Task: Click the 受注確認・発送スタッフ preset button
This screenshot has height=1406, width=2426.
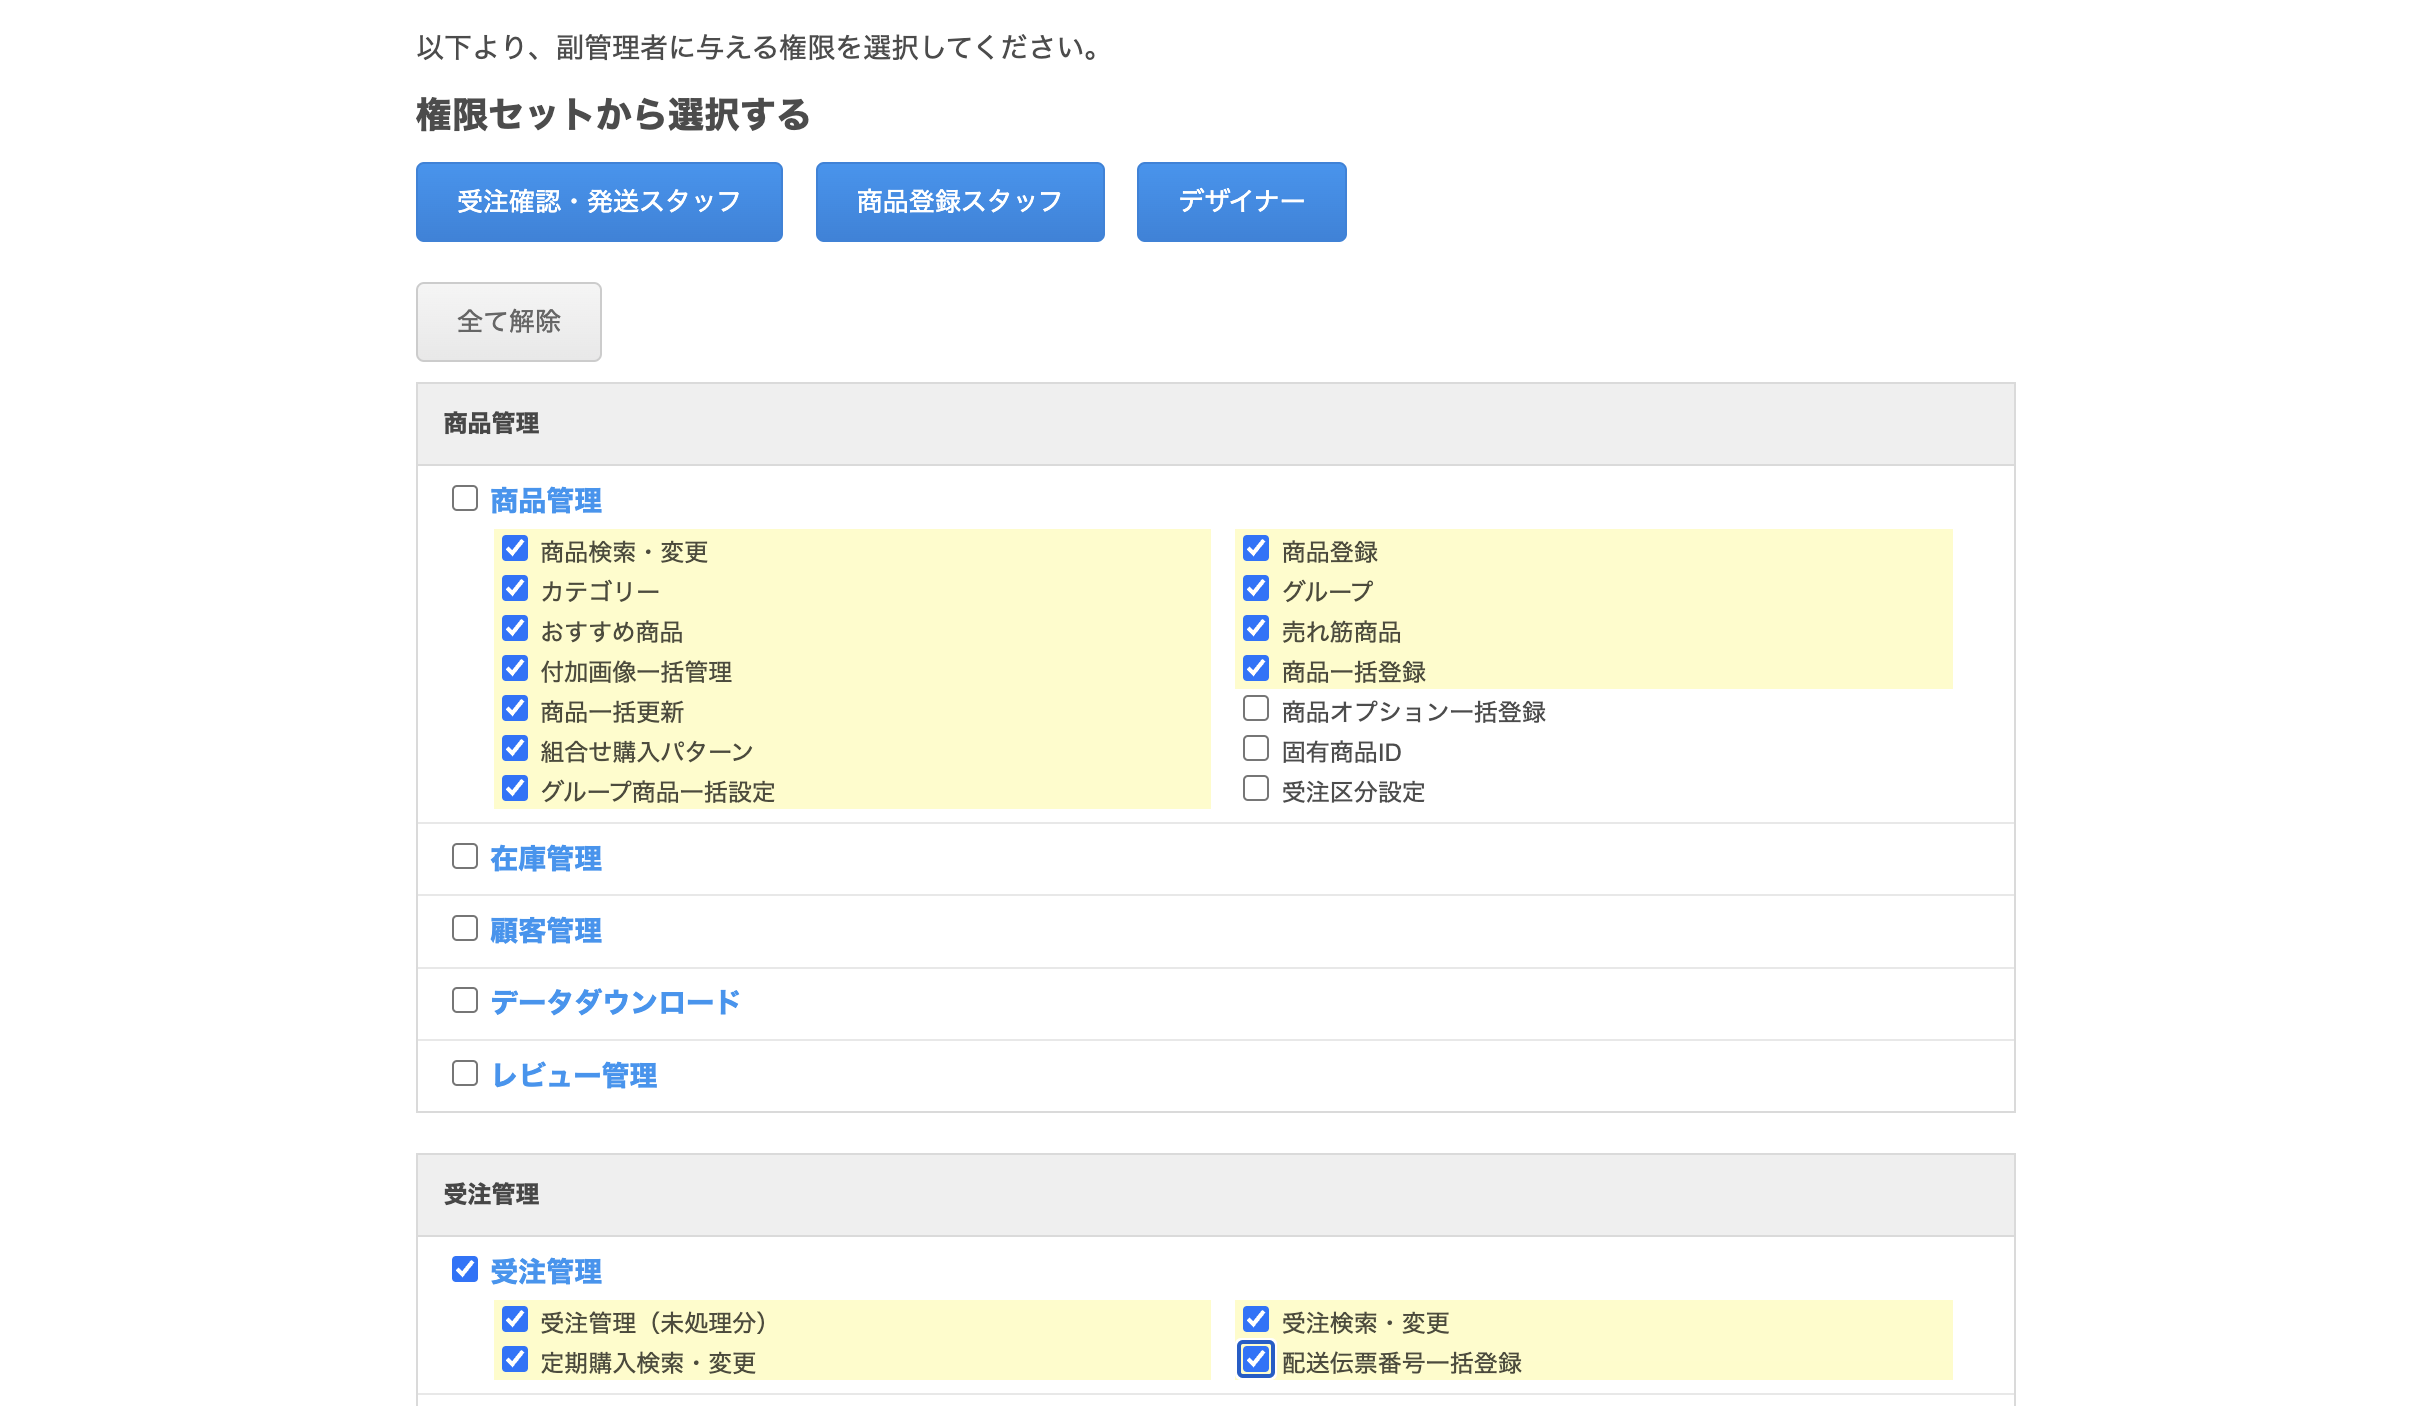Action: click(x=599, y=202)
